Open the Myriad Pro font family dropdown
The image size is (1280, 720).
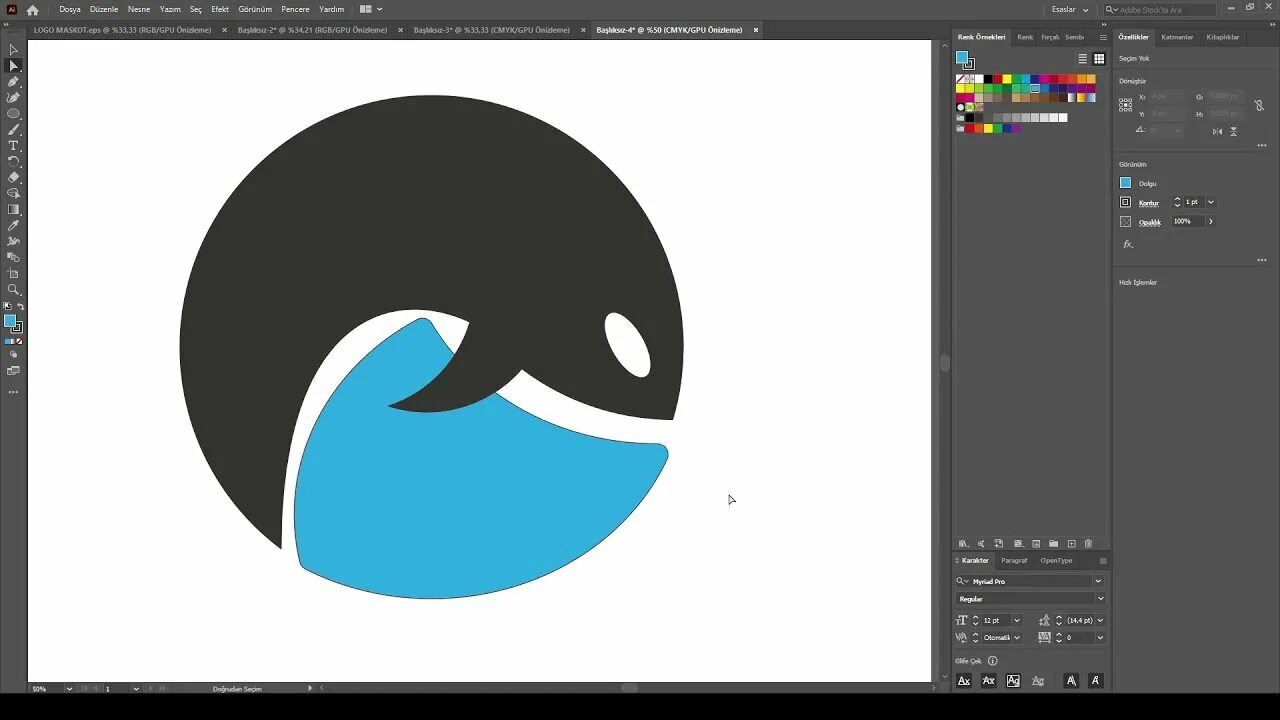coord(1098,581)
